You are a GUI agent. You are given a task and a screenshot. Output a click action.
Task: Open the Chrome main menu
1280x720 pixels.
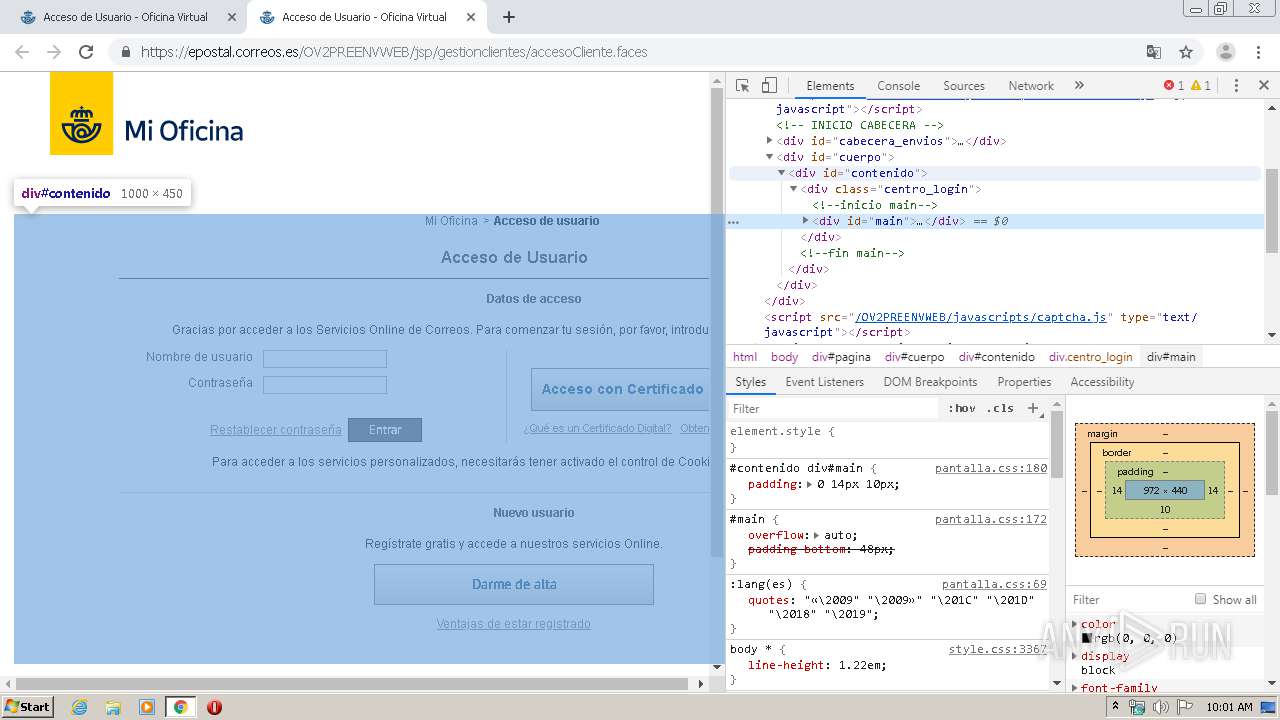tap(1260, 52)
